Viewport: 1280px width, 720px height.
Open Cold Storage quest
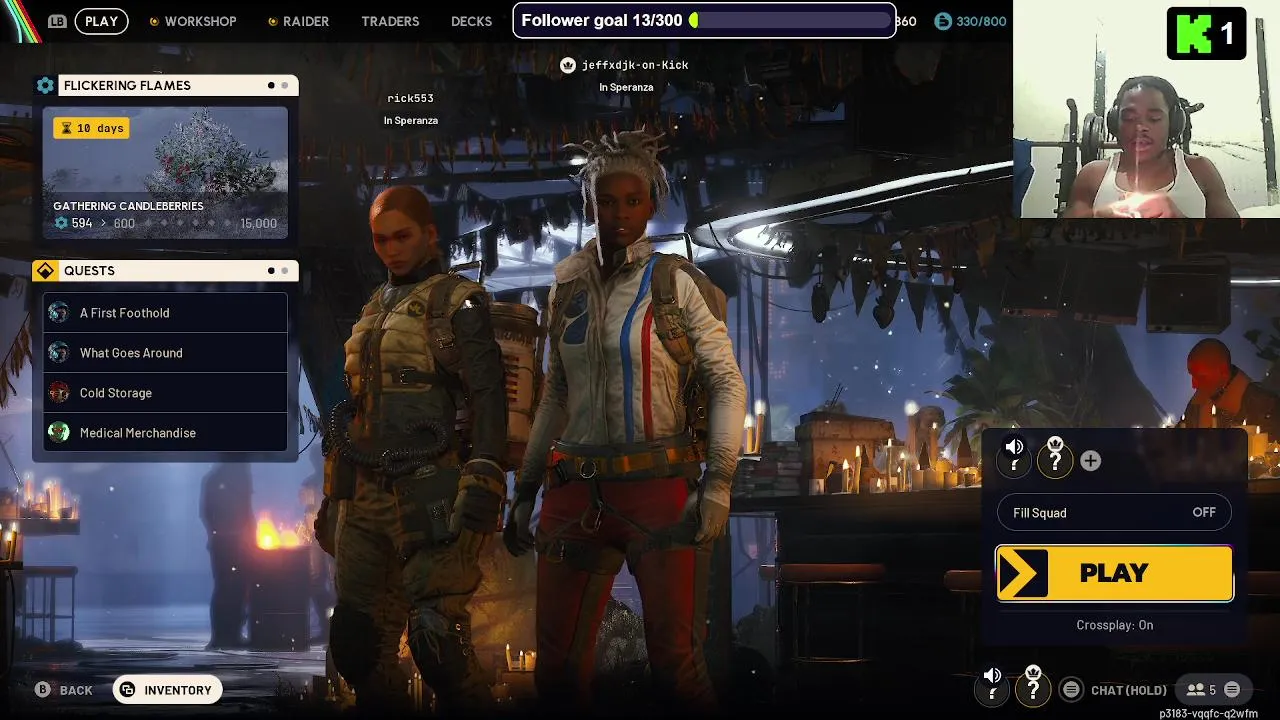point(165,393)
